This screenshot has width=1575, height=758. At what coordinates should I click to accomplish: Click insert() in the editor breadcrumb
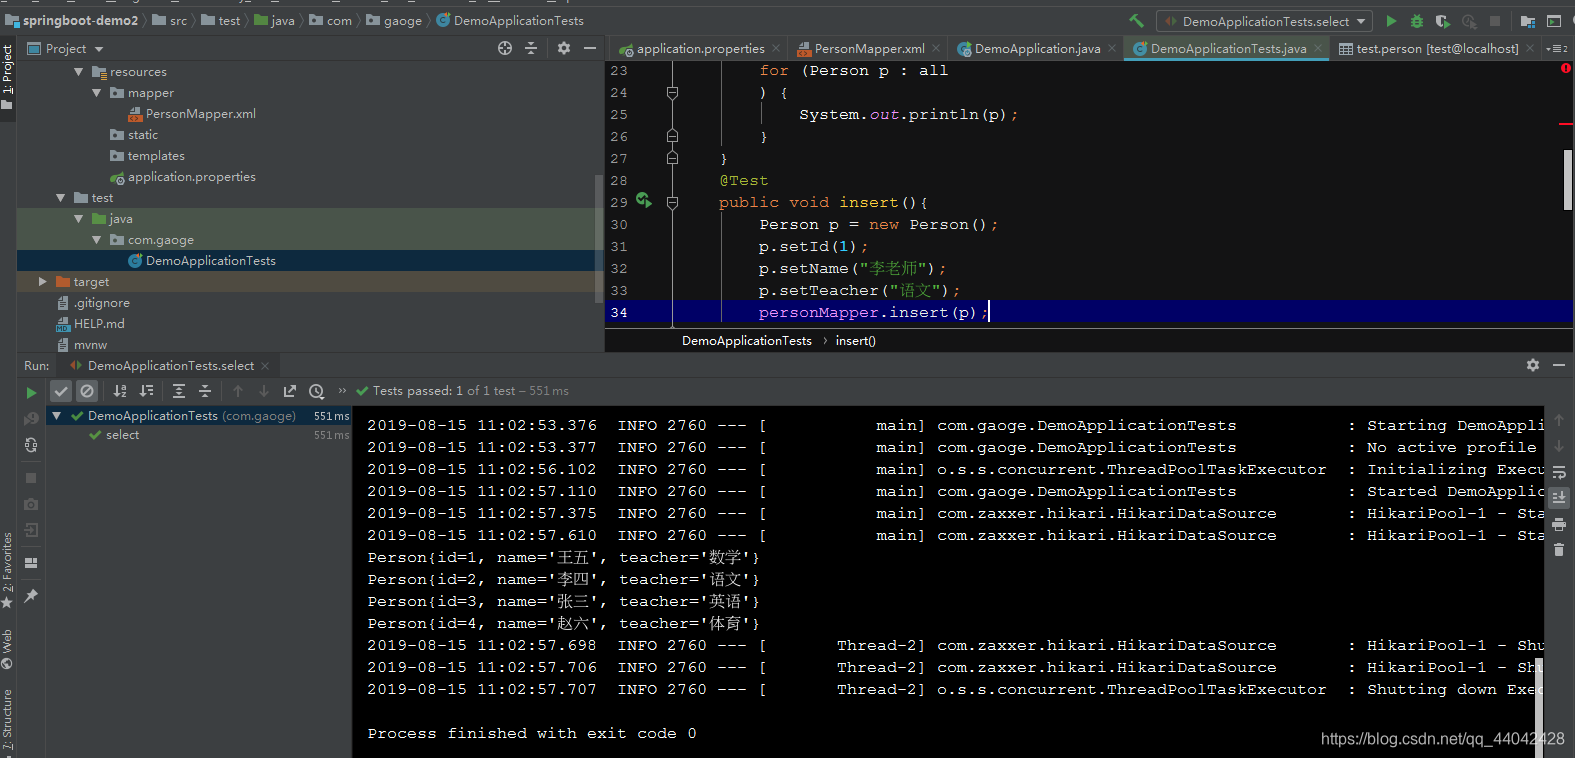[856, 341]
